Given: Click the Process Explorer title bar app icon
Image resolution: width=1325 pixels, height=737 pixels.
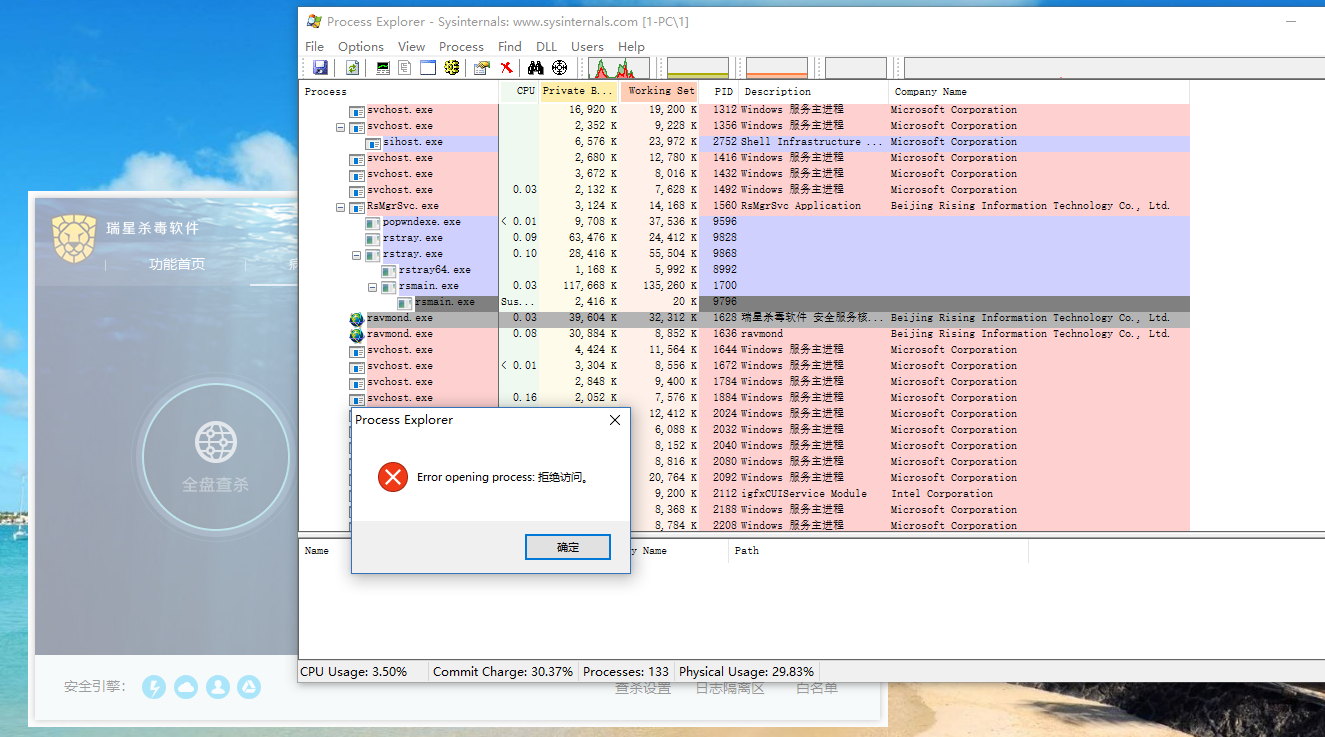Looking at the screenshot, I should [x=314, y=21].
